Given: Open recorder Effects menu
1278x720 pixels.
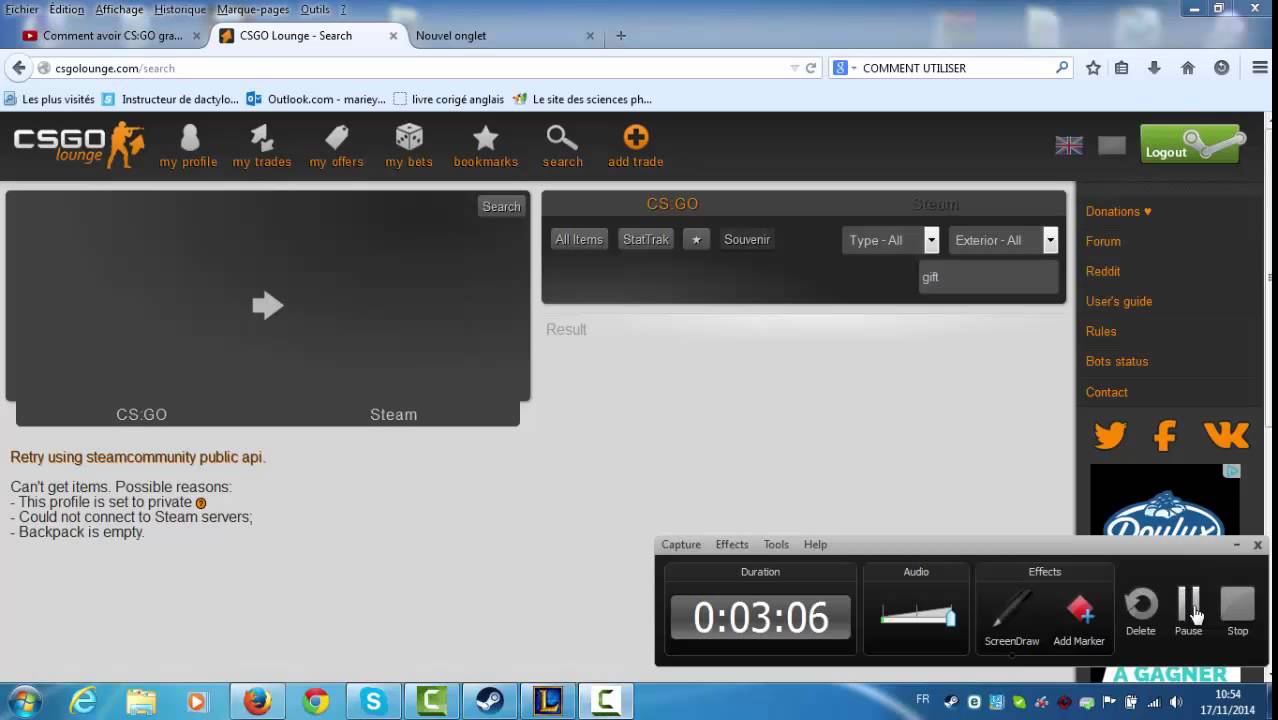Looking at the screenshot, I should (732, 545).
